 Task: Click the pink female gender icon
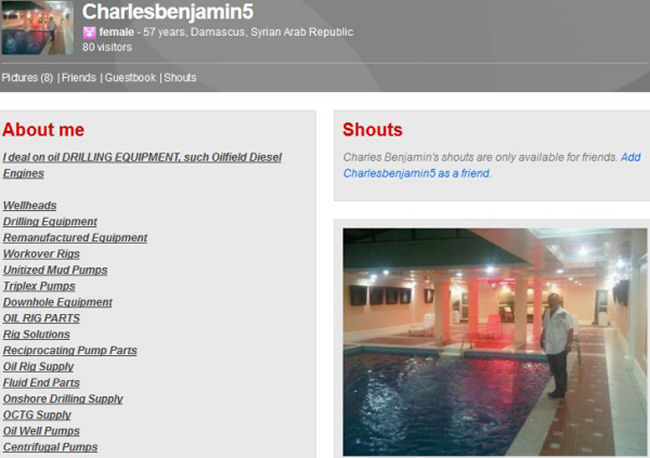tap(89, 32)
